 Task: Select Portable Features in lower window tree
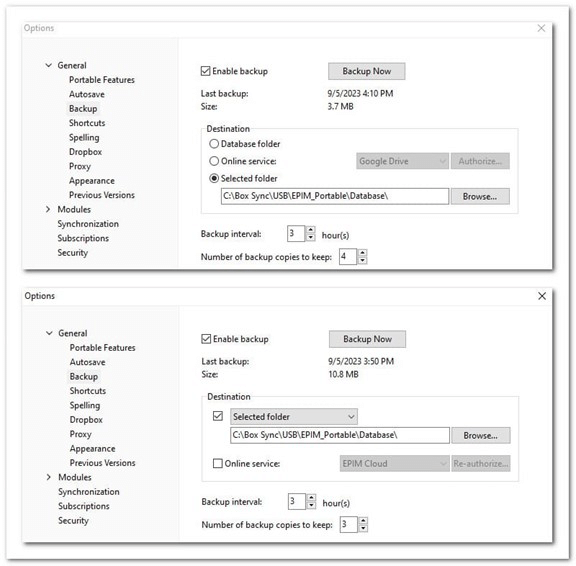pos(102,347)
